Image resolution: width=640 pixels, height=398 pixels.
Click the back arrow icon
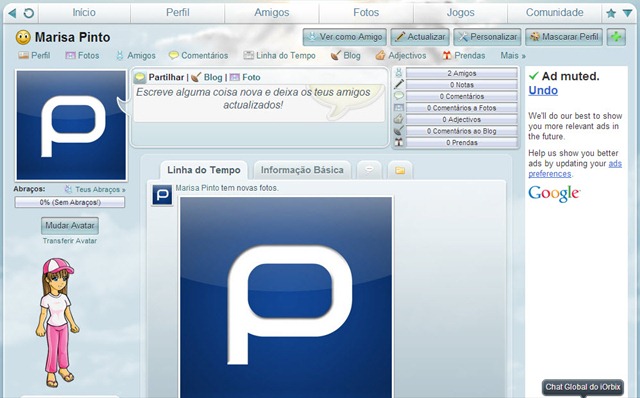12,13
